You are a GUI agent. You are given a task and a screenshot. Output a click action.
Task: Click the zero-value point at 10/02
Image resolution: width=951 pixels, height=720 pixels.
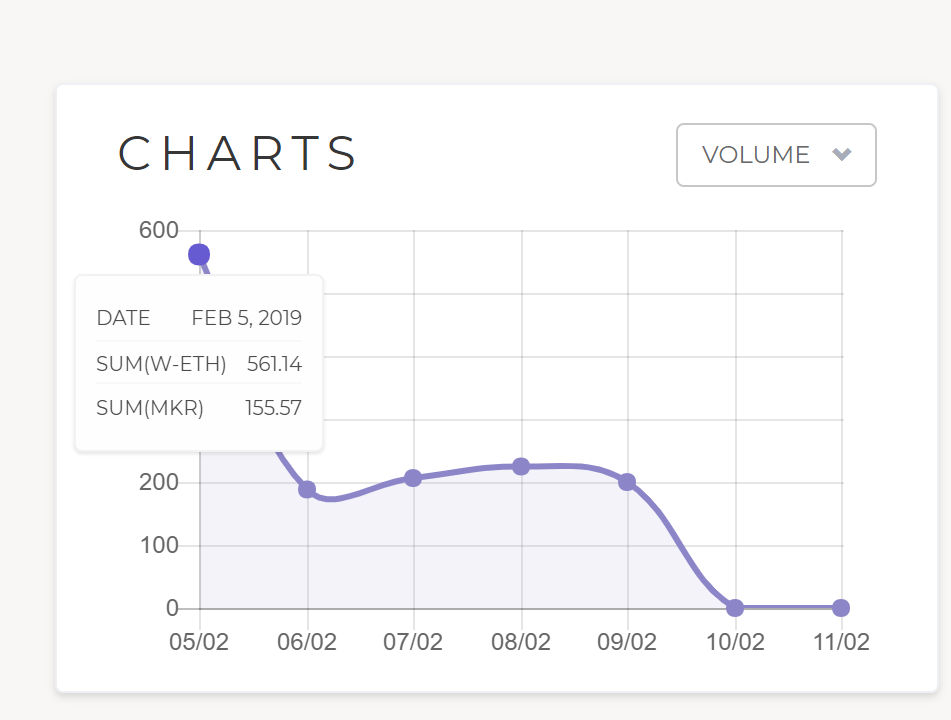click(x=735, y=608)
